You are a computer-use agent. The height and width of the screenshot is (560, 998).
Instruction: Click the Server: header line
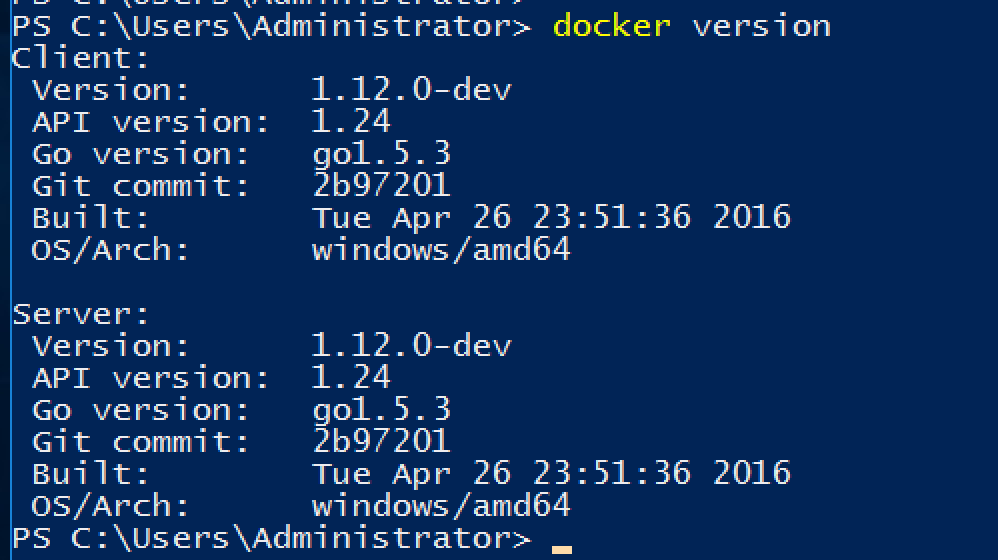(80, 314)
